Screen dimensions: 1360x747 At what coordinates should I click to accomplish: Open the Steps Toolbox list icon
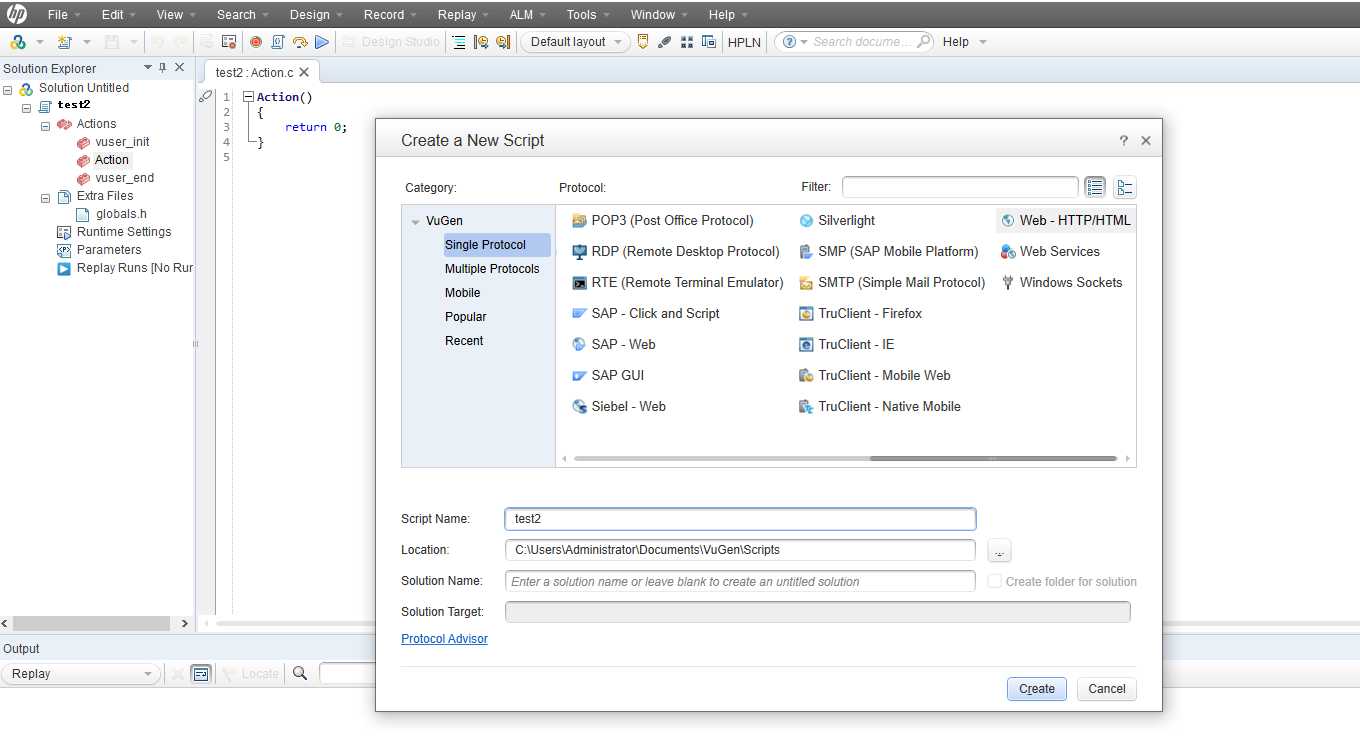pos(459,42)
